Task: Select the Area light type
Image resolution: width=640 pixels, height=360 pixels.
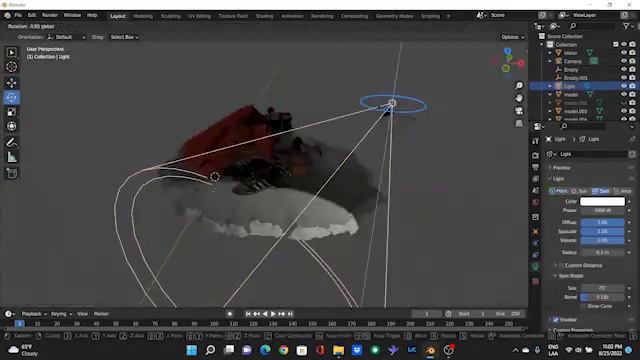Action: 622,191
